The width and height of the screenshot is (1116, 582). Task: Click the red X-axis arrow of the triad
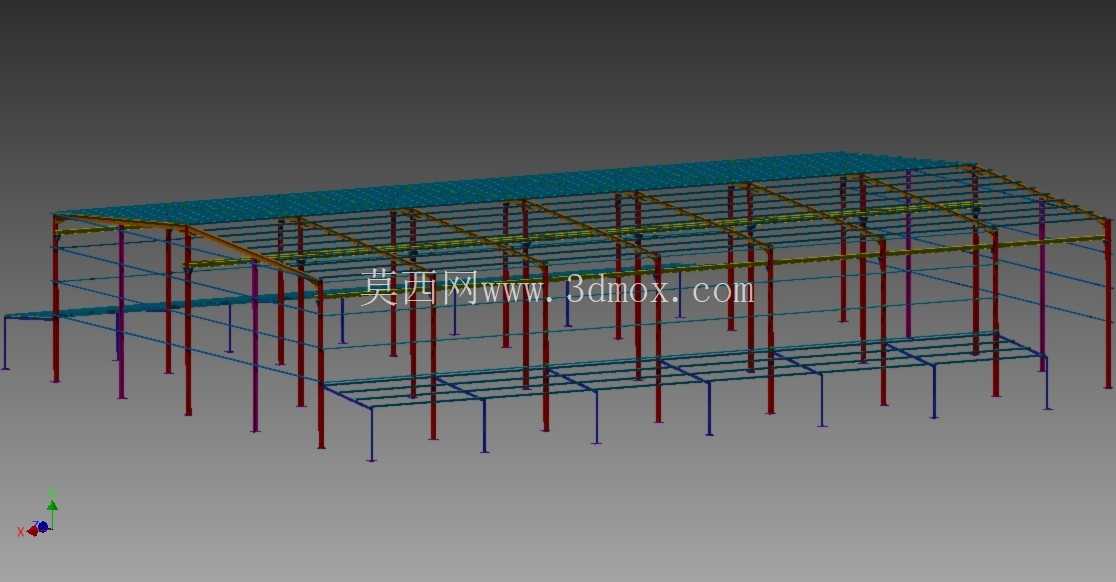pyautogui.click(x=31, y=531)
